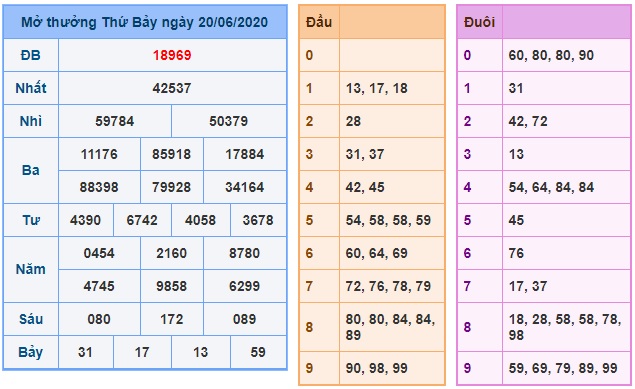Select the Năm row label
The height and width of the screenshot is (389, 635).
[x=31, y=270]
